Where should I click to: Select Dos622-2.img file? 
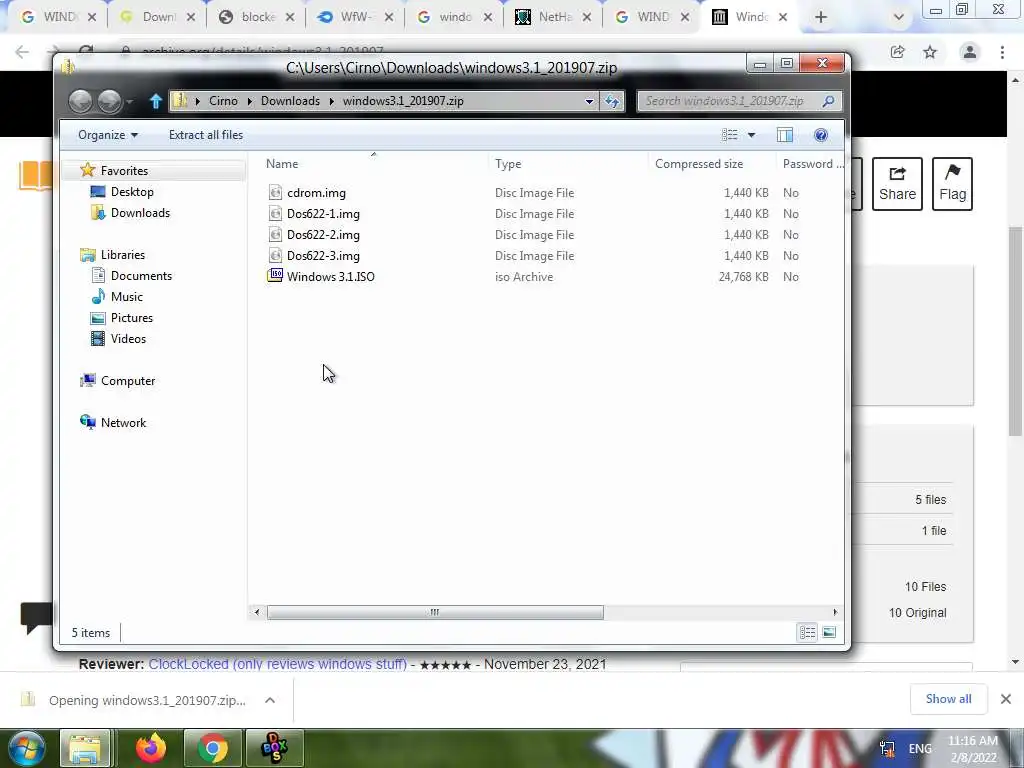(323, 234)
